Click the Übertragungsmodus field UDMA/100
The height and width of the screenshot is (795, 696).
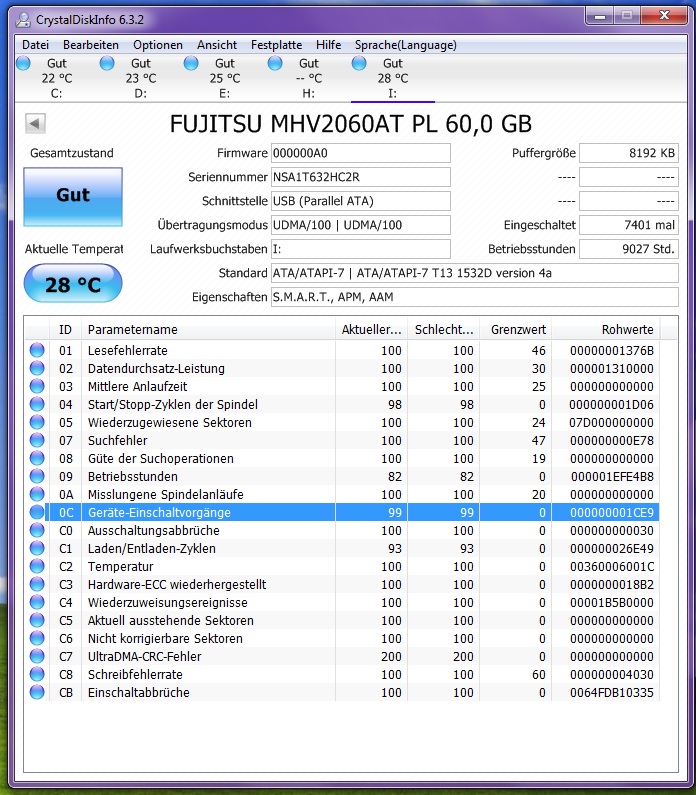click(x=360, y=225)
